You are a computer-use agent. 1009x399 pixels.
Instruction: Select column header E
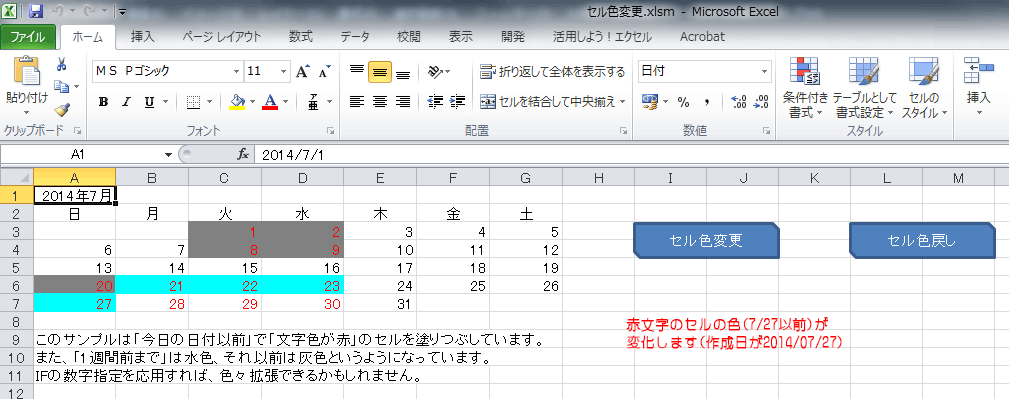pyautogui.click(x=380, y=178)
